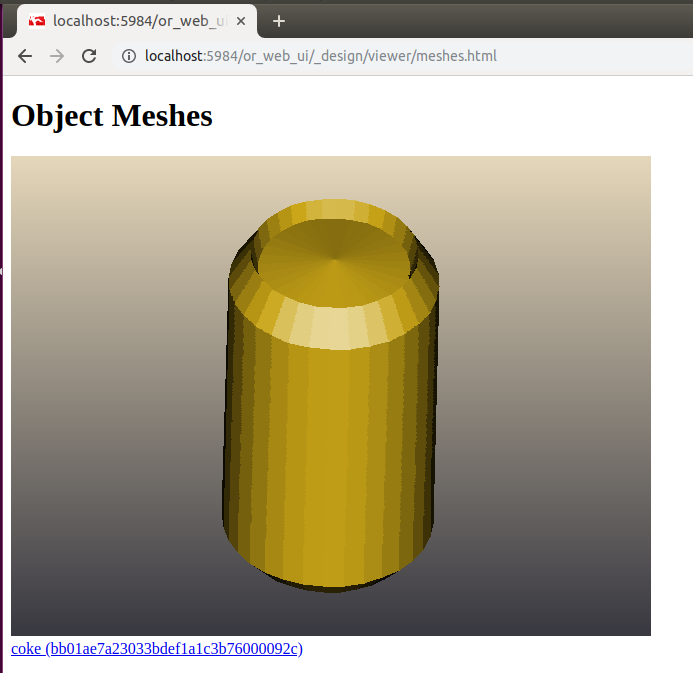The width and height of the screenshot is (693, 673).
Task: Click the browser forward arrow
Action: click(x=57, y=56)
